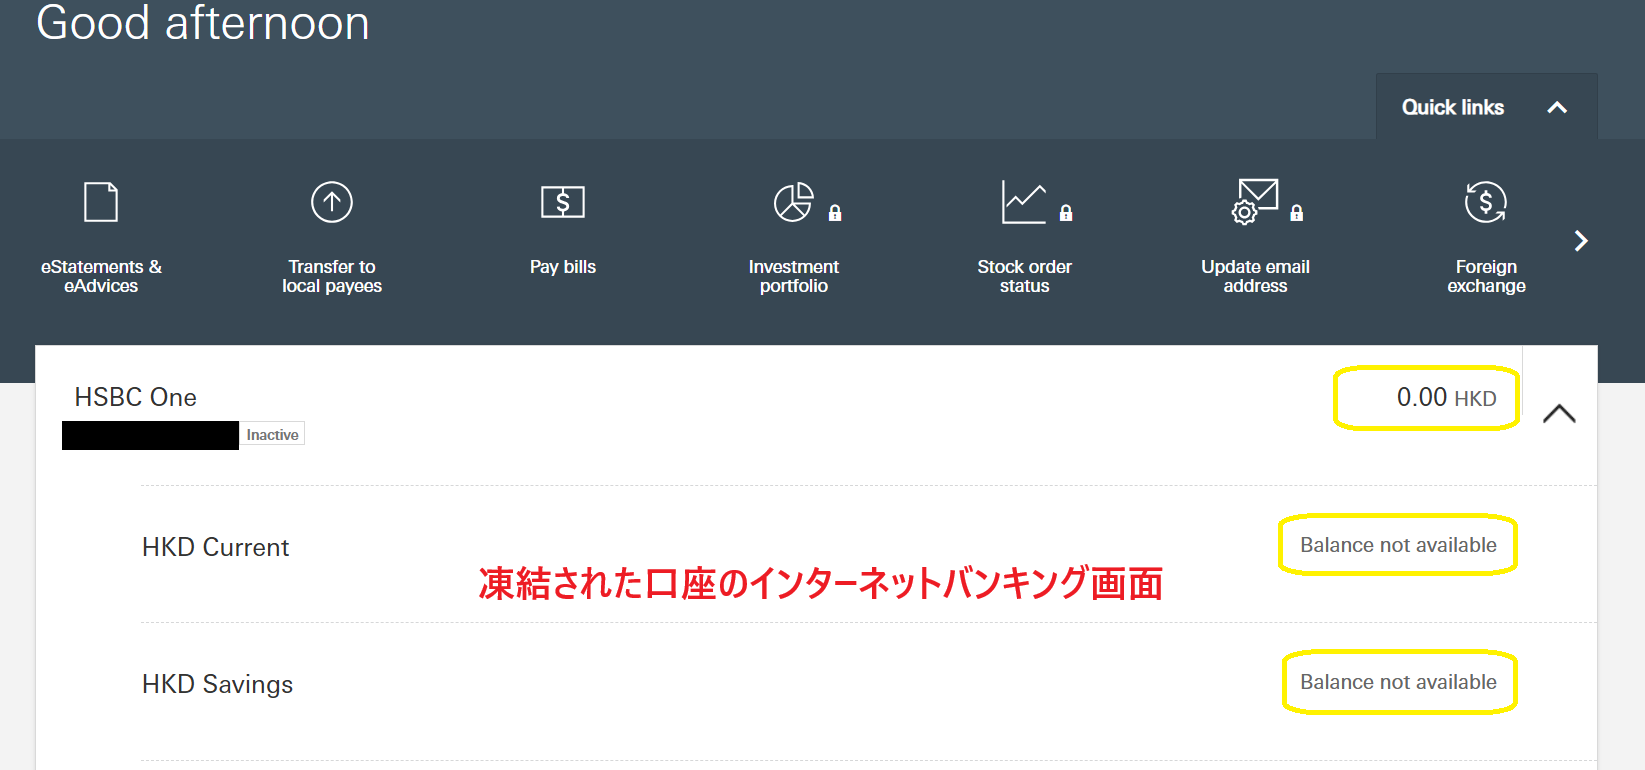Click the Foreign exchange text label
Viewport: 1645px width, 770px height.
tap(1486, 276)
